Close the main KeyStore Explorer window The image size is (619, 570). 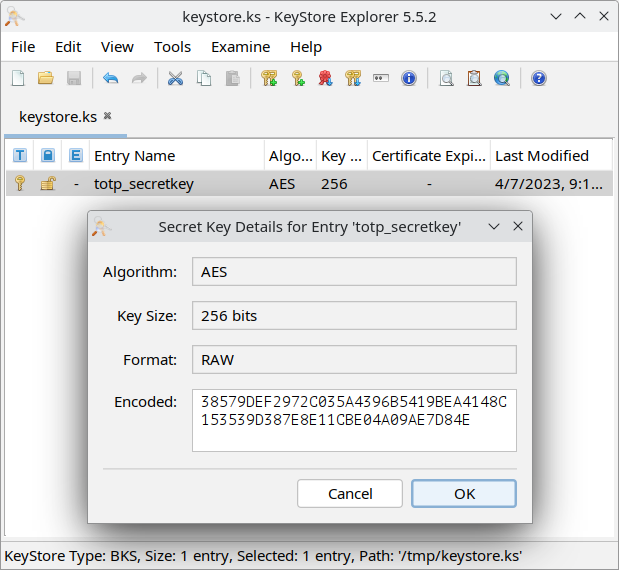click(x=604, y=16)
